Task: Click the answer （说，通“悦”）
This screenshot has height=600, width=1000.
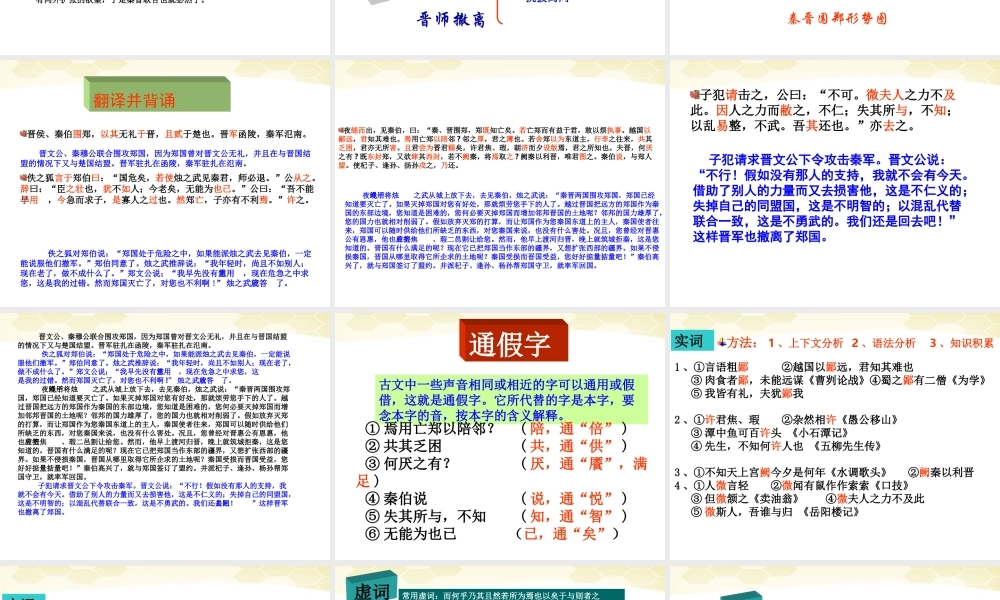Action: (574, 498)
